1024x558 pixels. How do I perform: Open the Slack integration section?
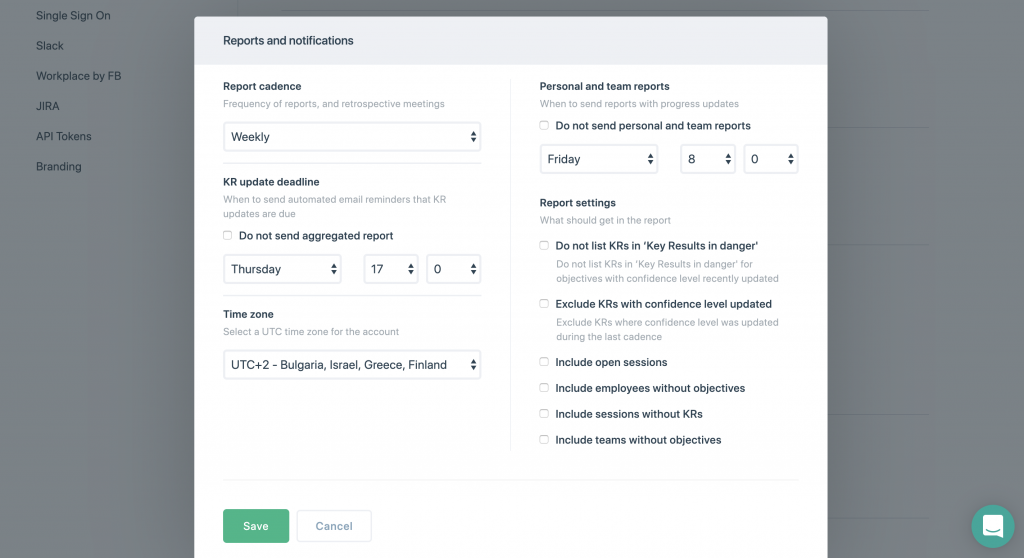point(50,46)
